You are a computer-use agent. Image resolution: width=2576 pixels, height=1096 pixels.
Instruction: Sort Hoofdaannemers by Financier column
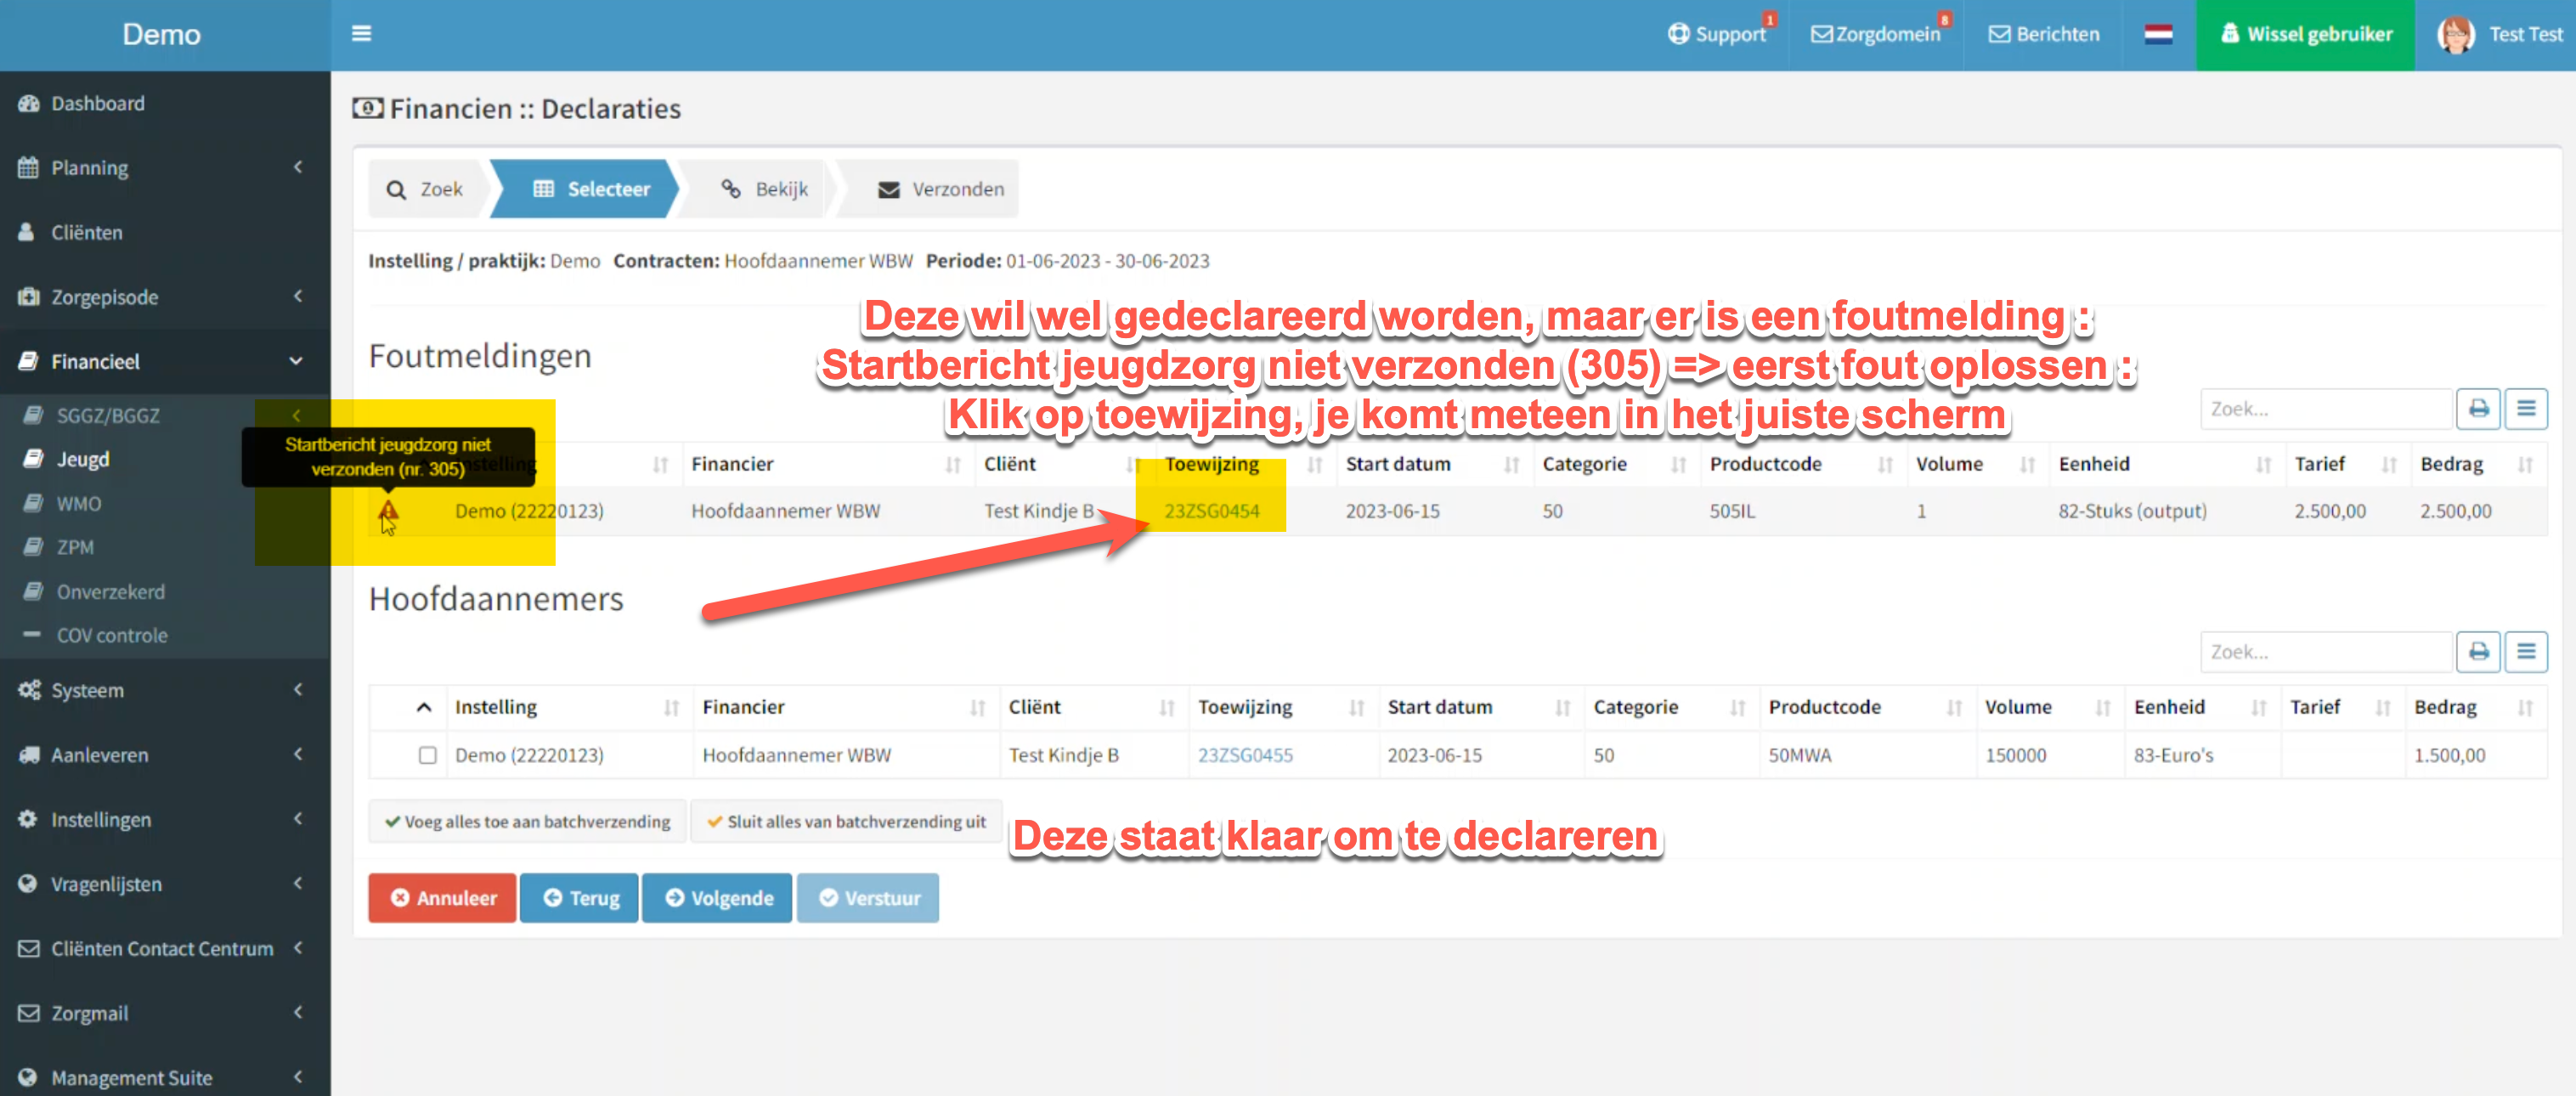[x=845, y=707]
